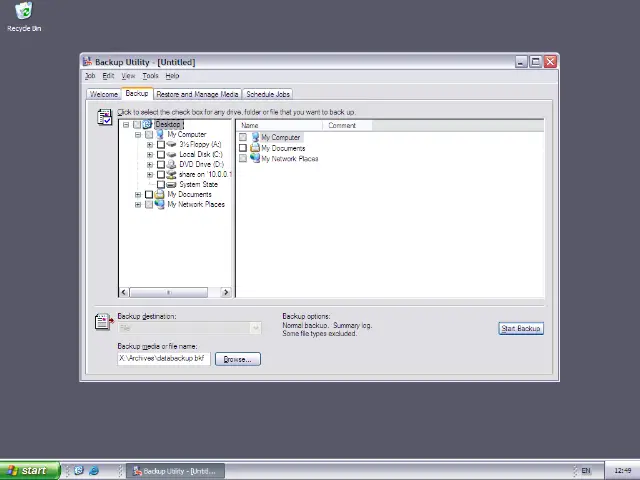The image size is (640, 480).
Task: Click My Network Places icon in right pane
Action: 255,158
